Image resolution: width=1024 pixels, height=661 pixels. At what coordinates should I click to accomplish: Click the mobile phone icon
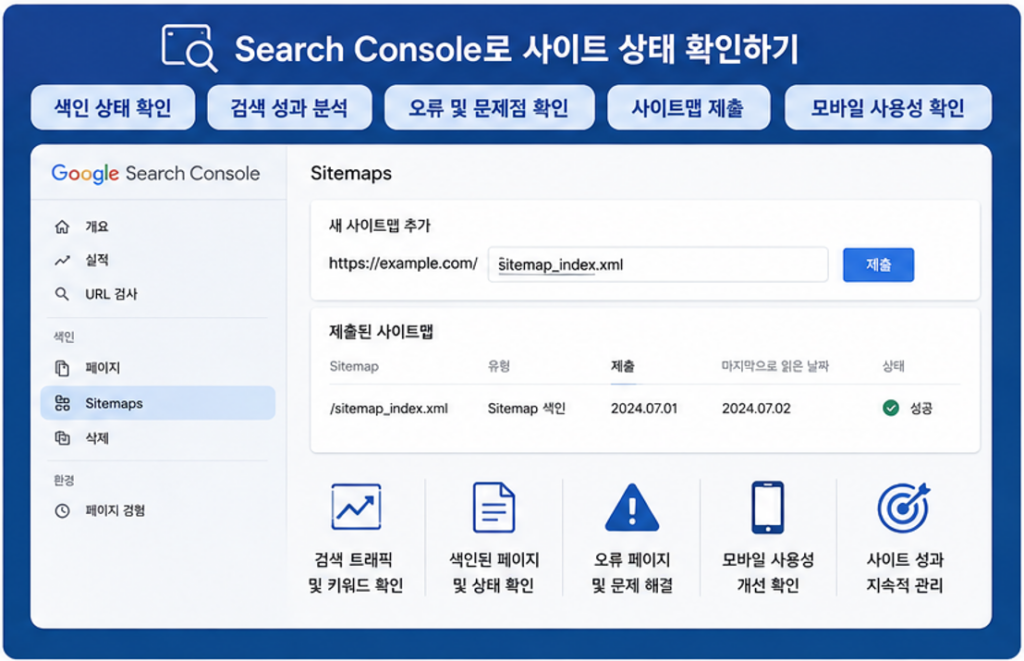[x=768, y=507]
